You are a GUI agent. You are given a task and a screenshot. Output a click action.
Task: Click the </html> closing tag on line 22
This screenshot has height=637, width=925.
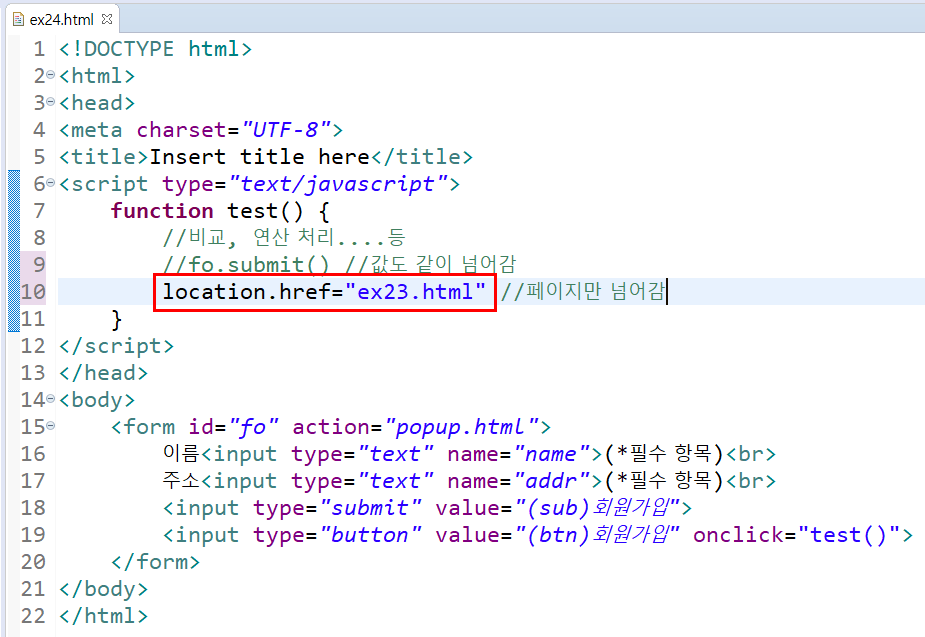tap(103, 616)
